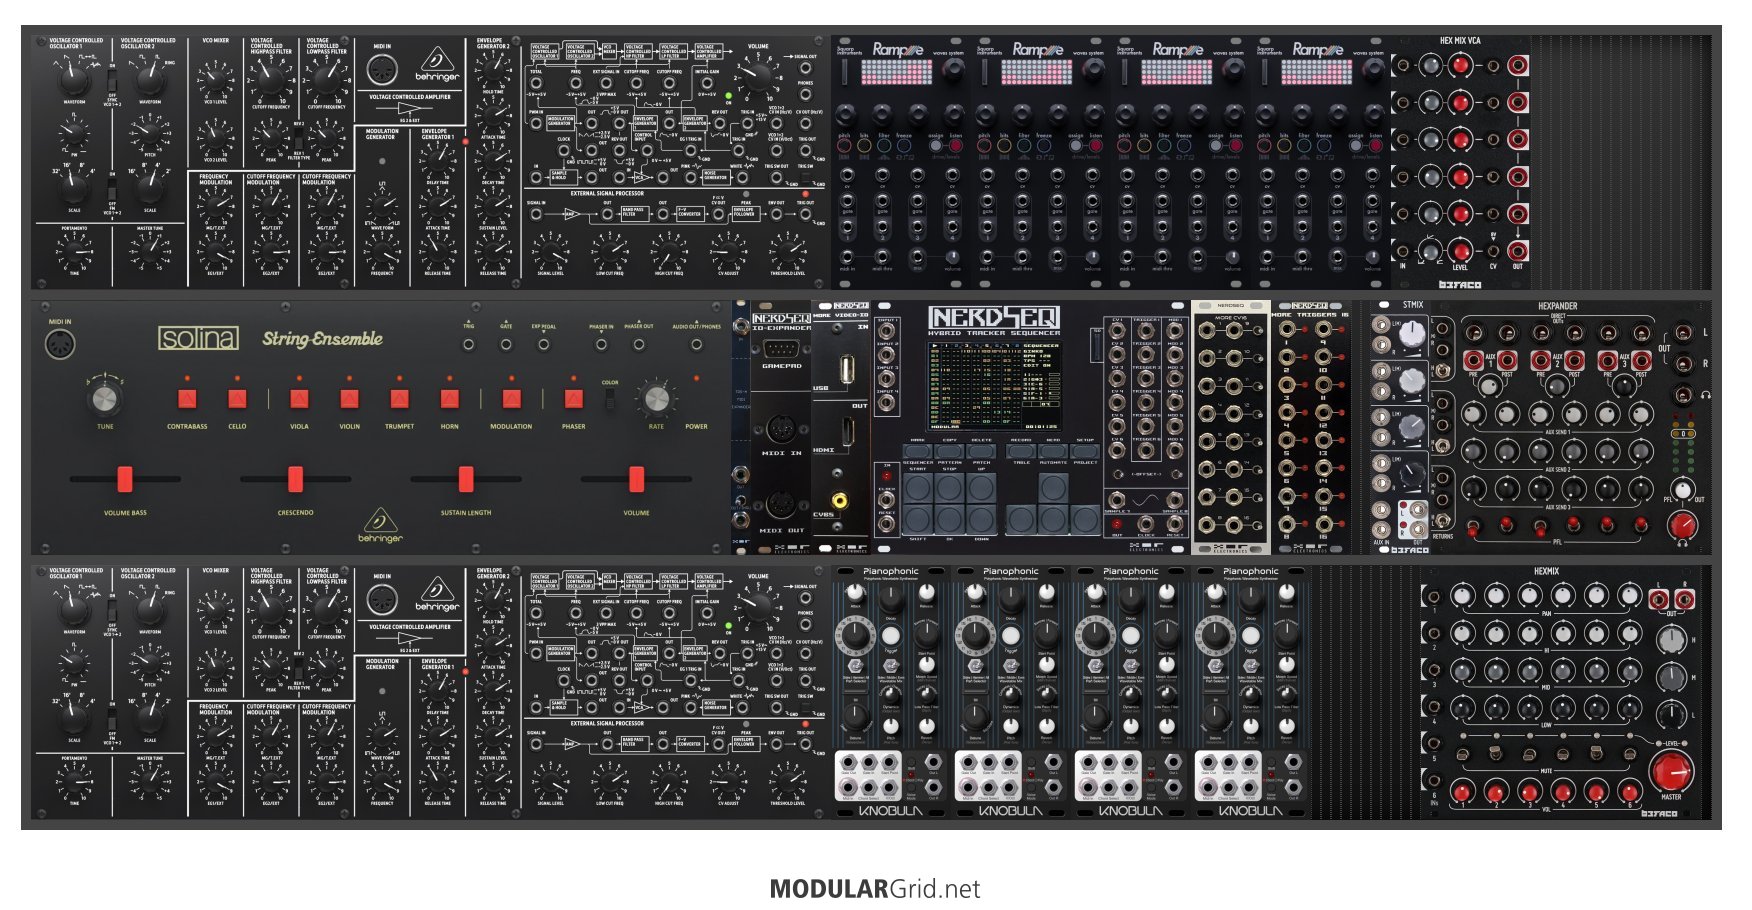The image size is (1752, 910).
Task: Click the yellow CVBS RCA jack
Action: pos(840,500)
